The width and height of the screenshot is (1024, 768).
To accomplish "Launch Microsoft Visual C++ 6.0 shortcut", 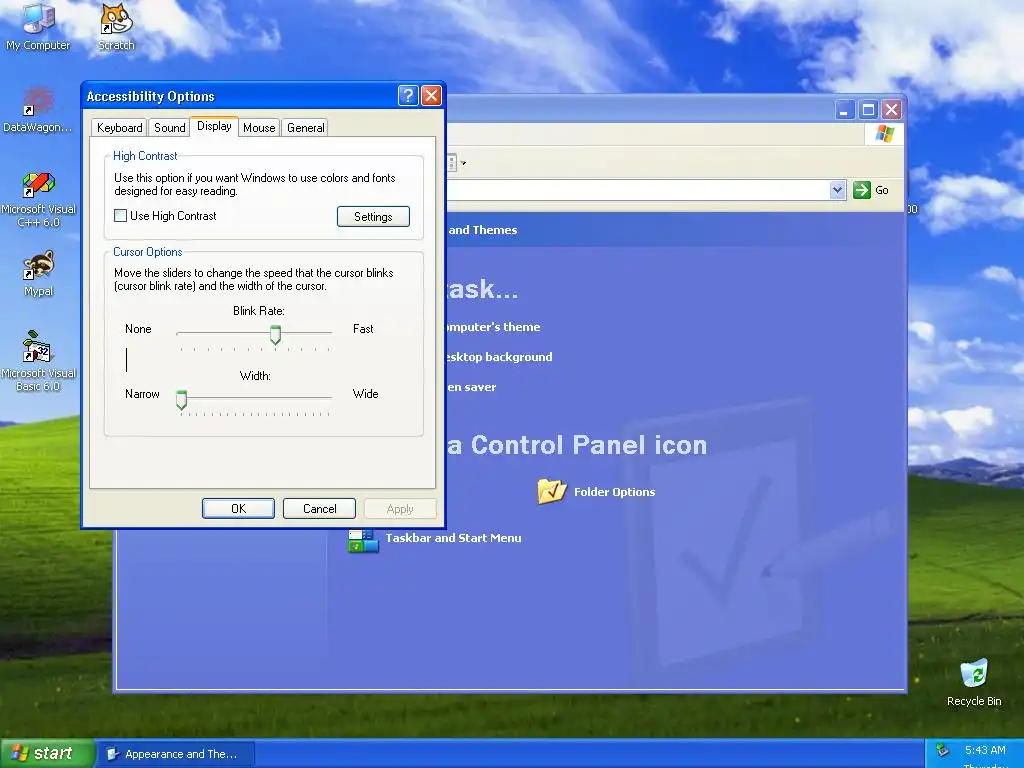I will pyautogui.click(x=38, y=199).
